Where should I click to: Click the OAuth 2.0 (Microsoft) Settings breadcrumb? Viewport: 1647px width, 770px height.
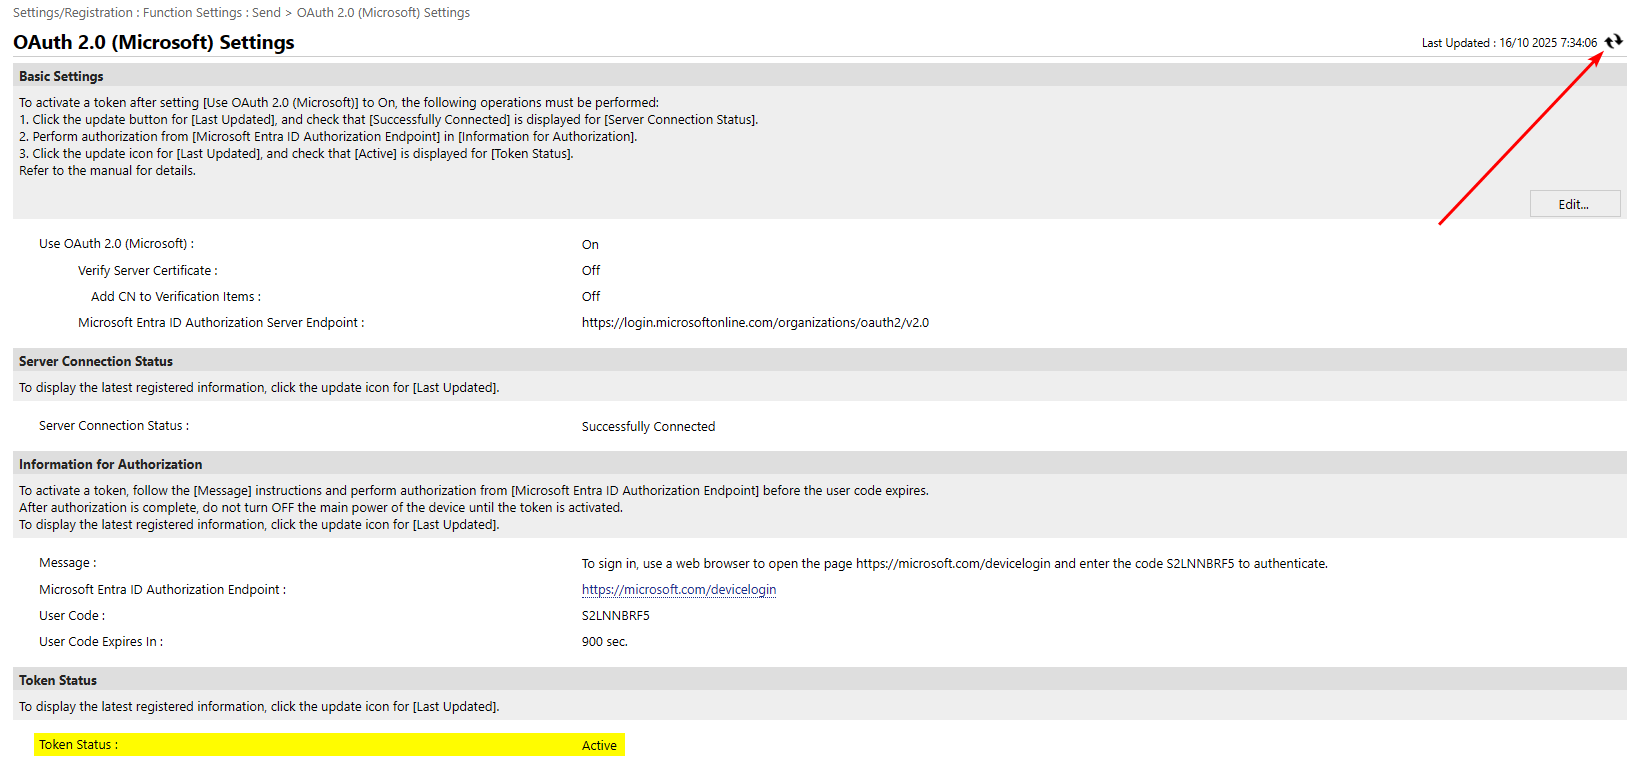383,13
